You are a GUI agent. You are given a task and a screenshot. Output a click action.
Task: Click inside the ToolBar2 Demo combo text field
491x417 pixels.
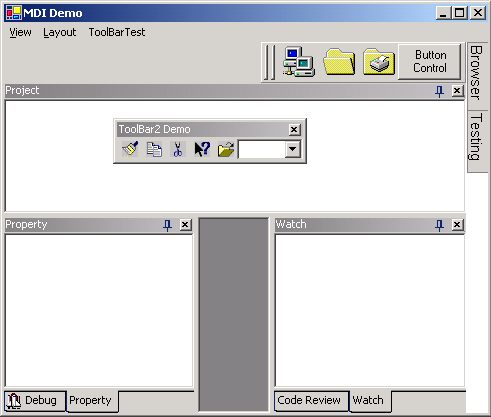tap(262, 149)
